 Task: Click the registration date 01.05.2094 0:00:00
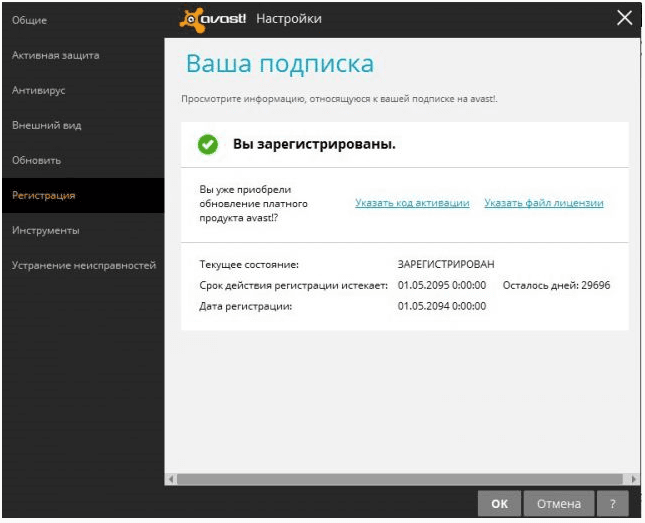442,306
